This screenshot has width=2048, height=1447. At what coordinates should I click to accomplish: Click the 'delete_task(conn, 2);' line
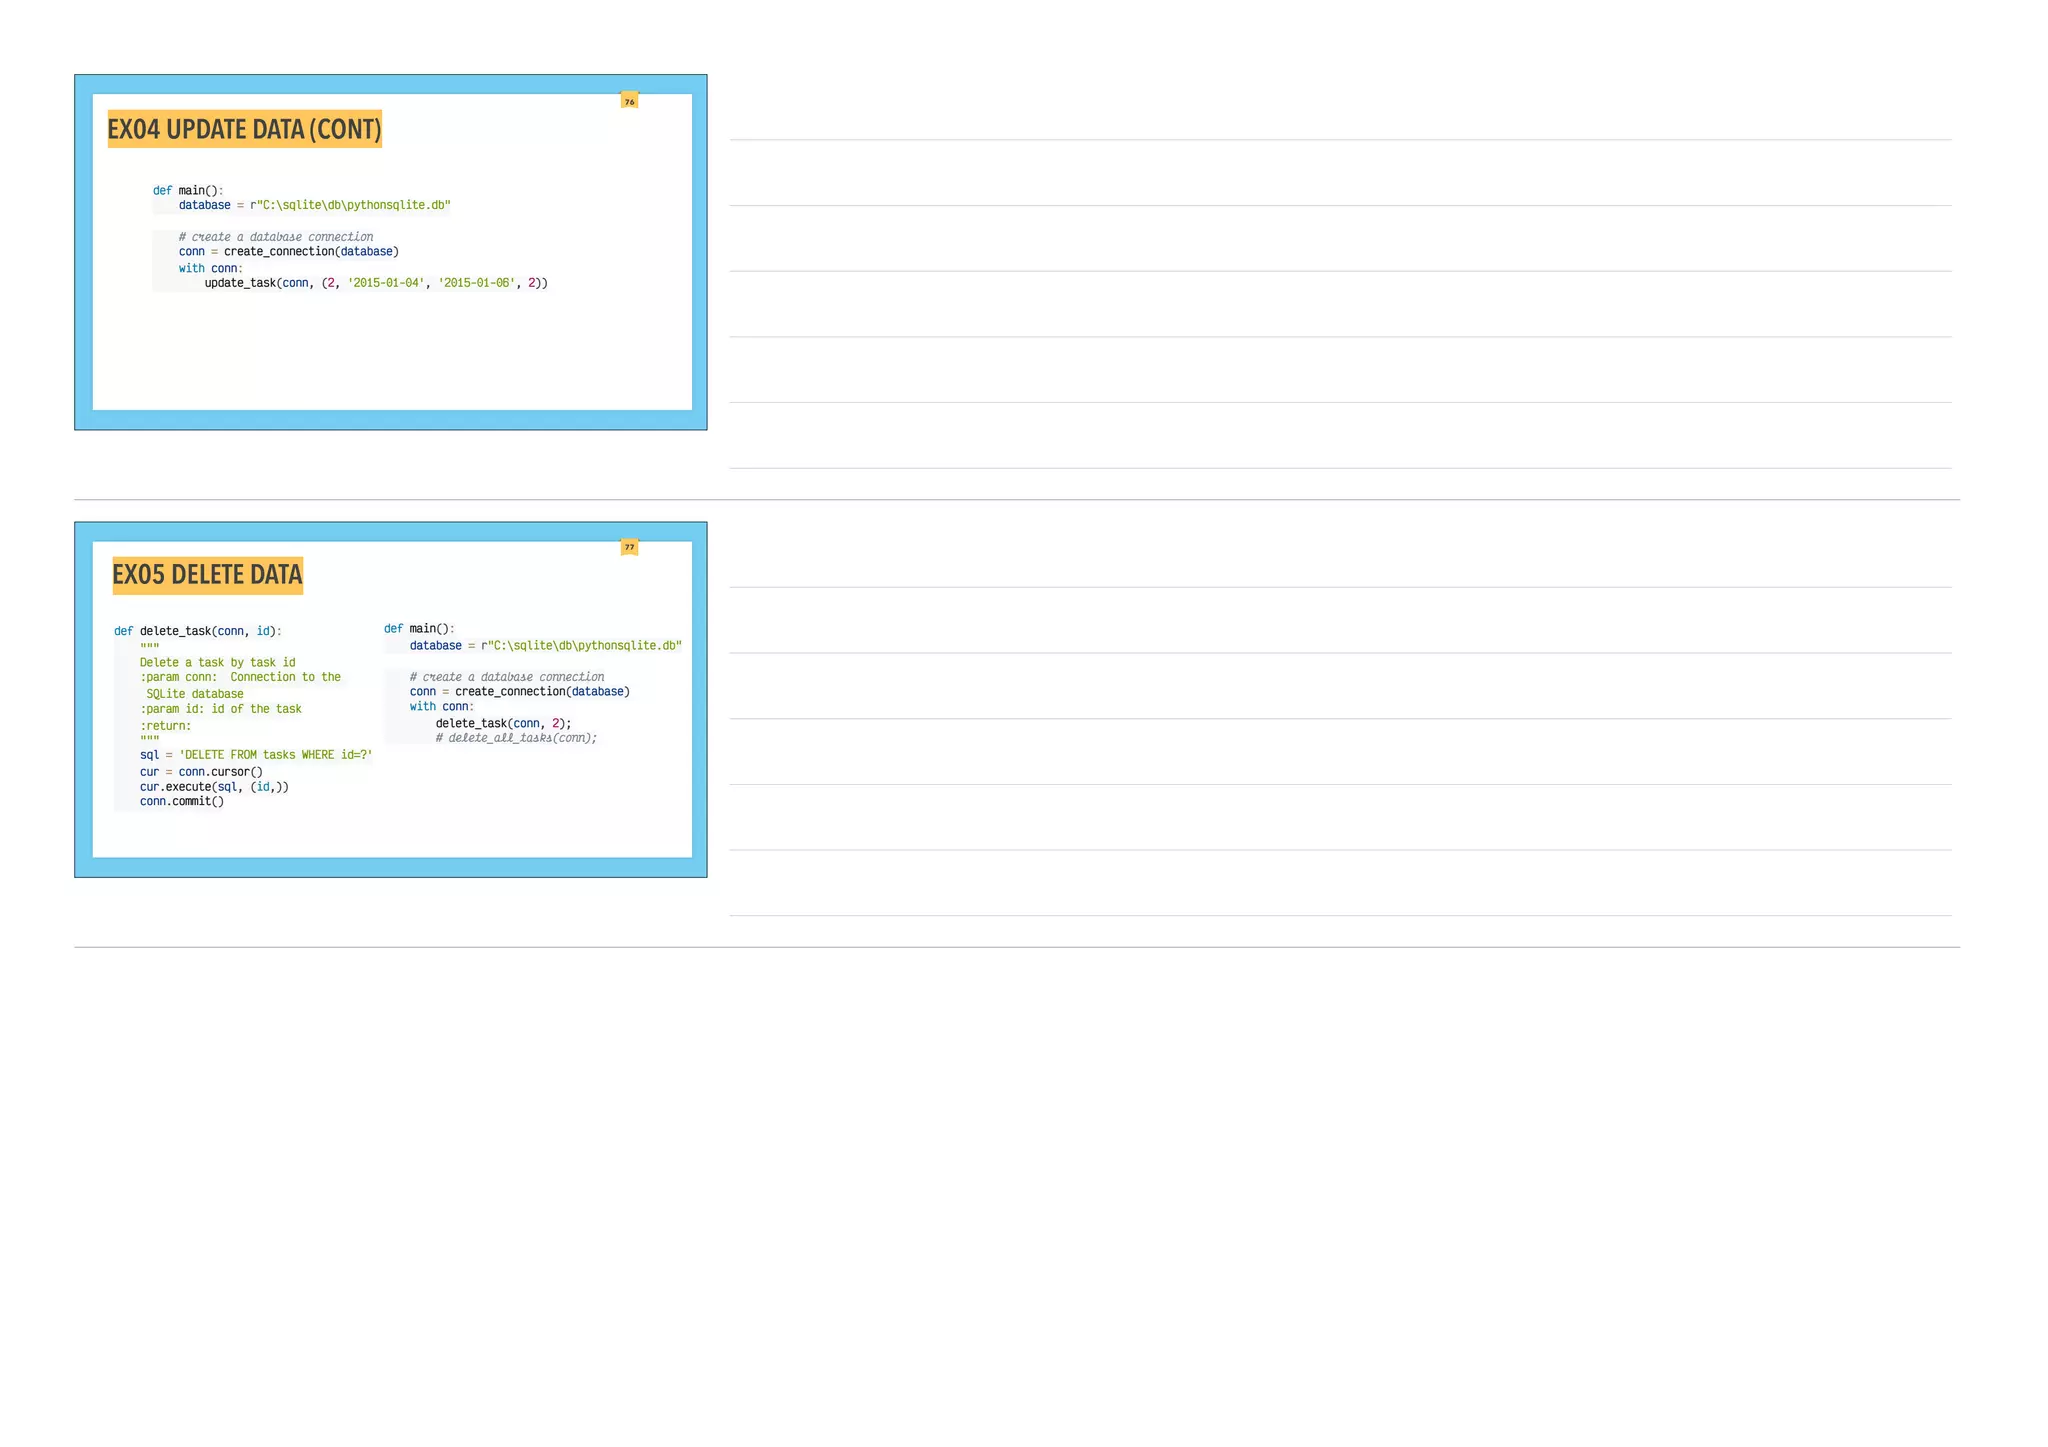pyautogui.click(x=503, y=723)
